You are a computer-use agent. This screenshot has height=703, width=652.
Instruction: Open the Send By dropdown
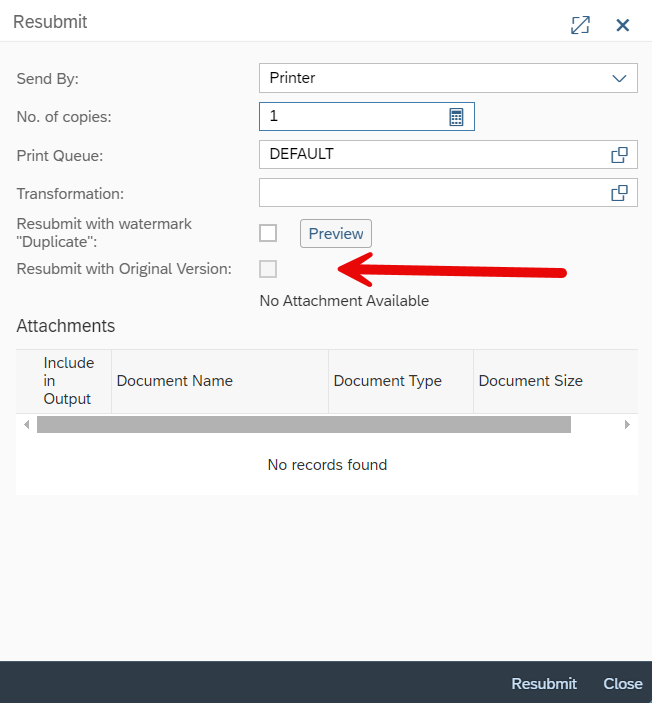[619, 78]
